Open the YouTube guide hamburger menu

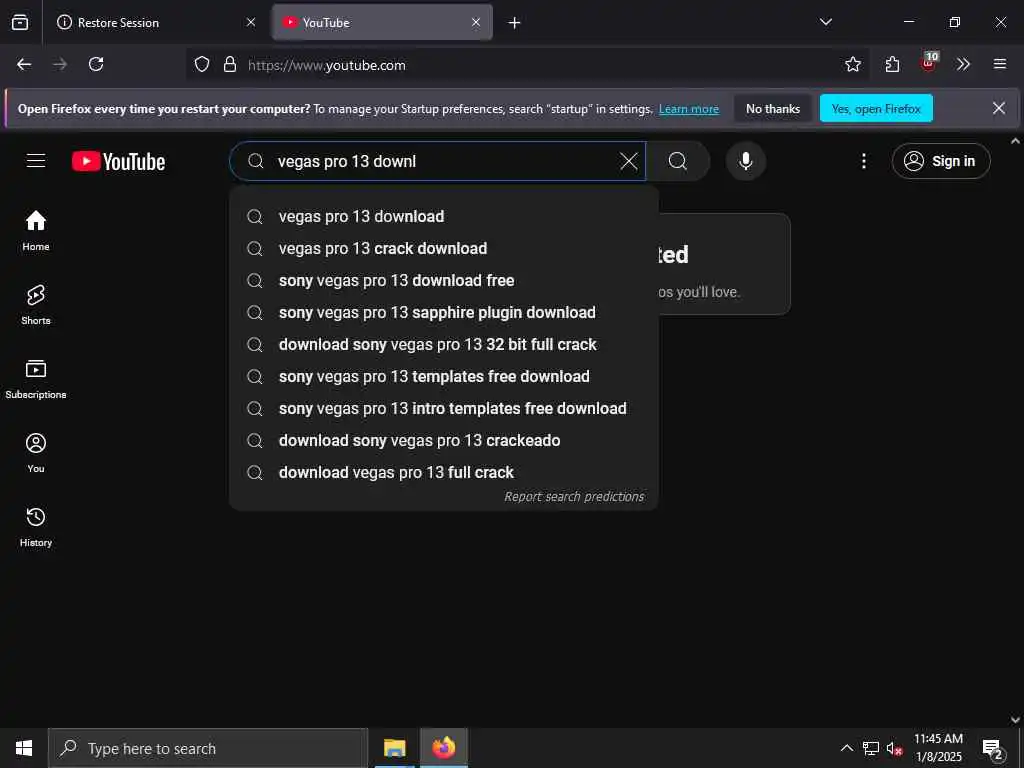click(36, 161)
